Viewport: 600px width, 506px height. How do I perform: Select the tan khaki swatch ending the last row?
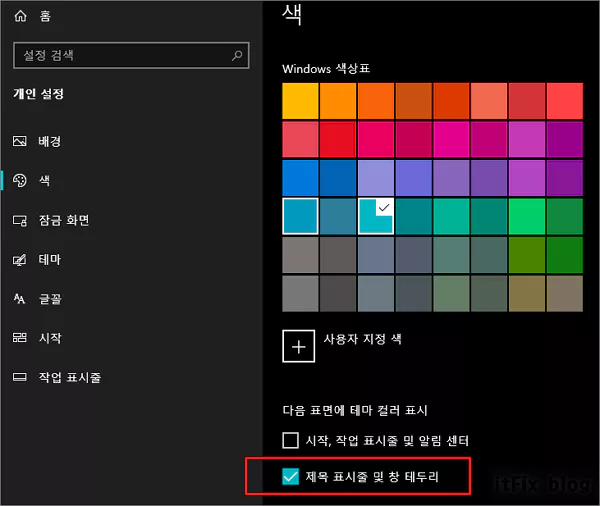pos(565,294)
